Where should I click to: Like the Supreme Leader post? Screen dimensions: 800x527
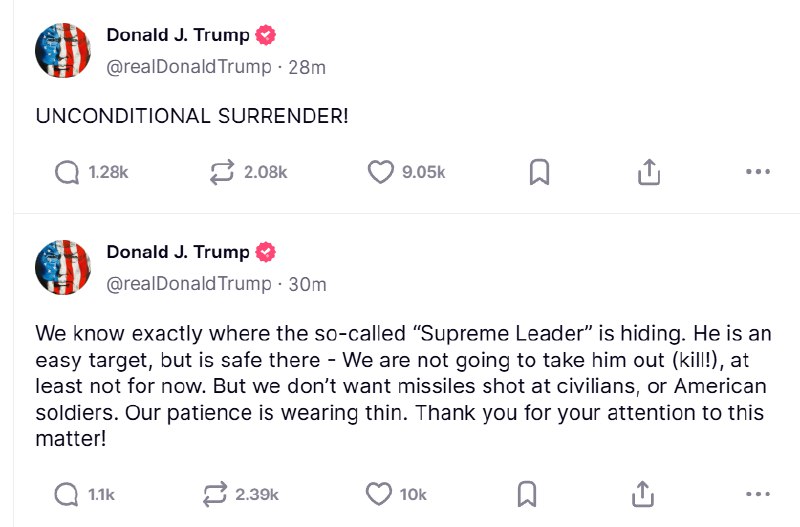[379, 494]
